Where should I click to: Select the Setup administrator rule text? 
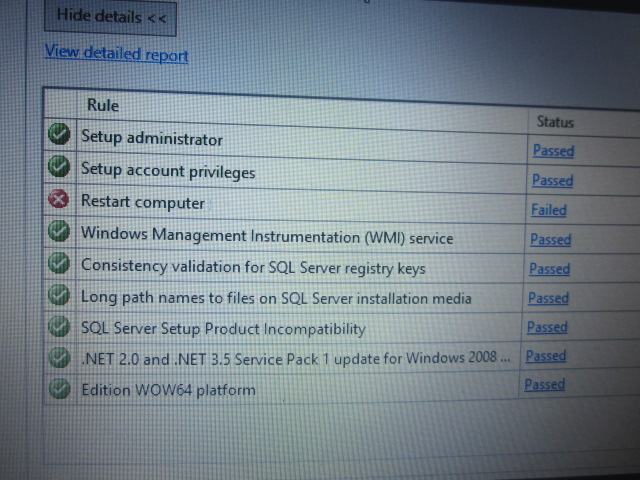point(152,138)
